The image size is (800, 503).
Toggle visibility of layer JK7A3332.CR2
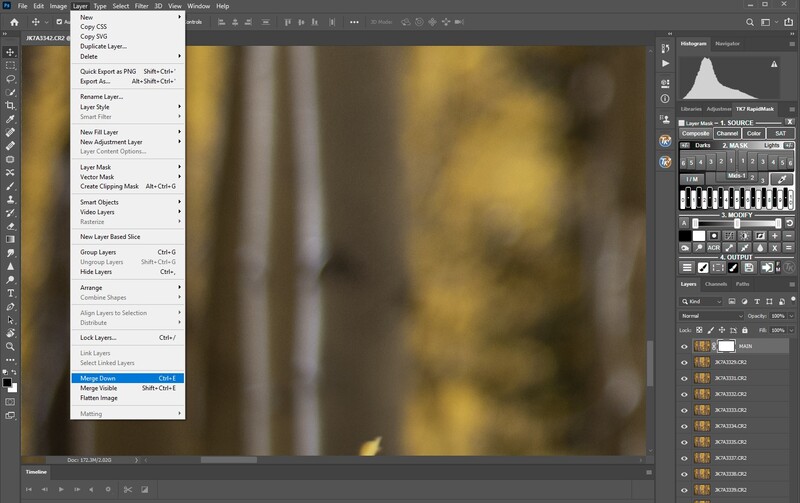(x=684, y=394)
